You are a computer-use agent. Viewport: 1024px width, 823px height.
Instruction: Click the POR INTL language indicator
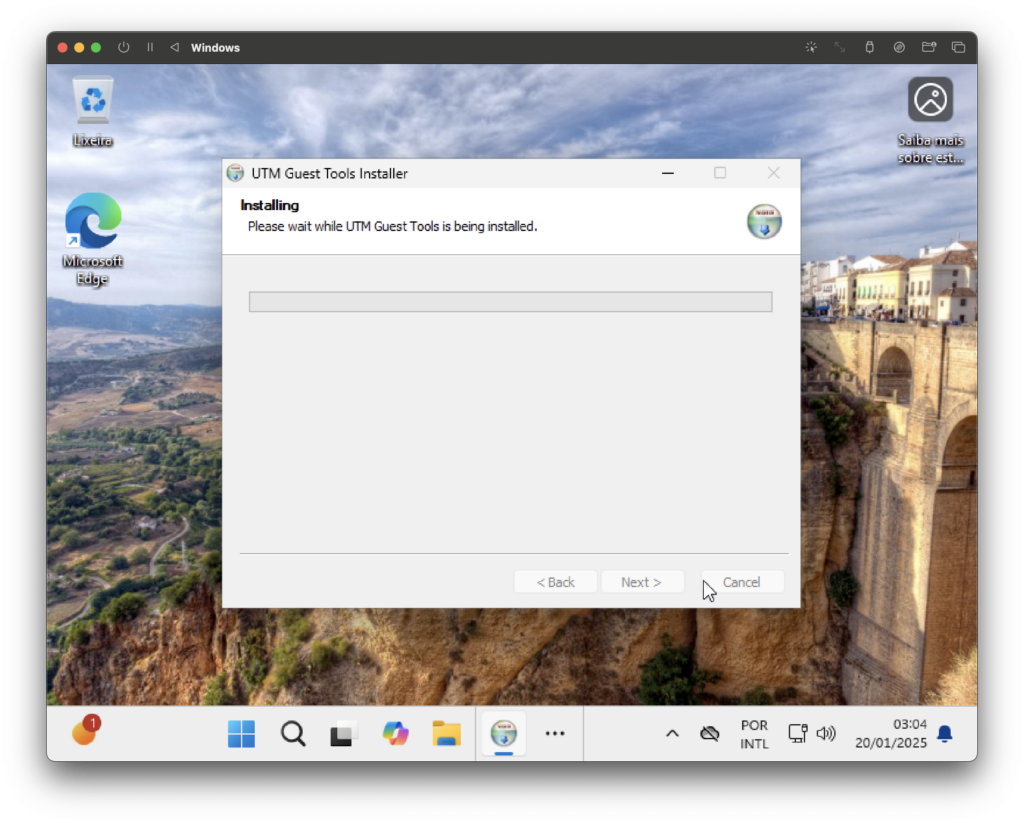754,734
